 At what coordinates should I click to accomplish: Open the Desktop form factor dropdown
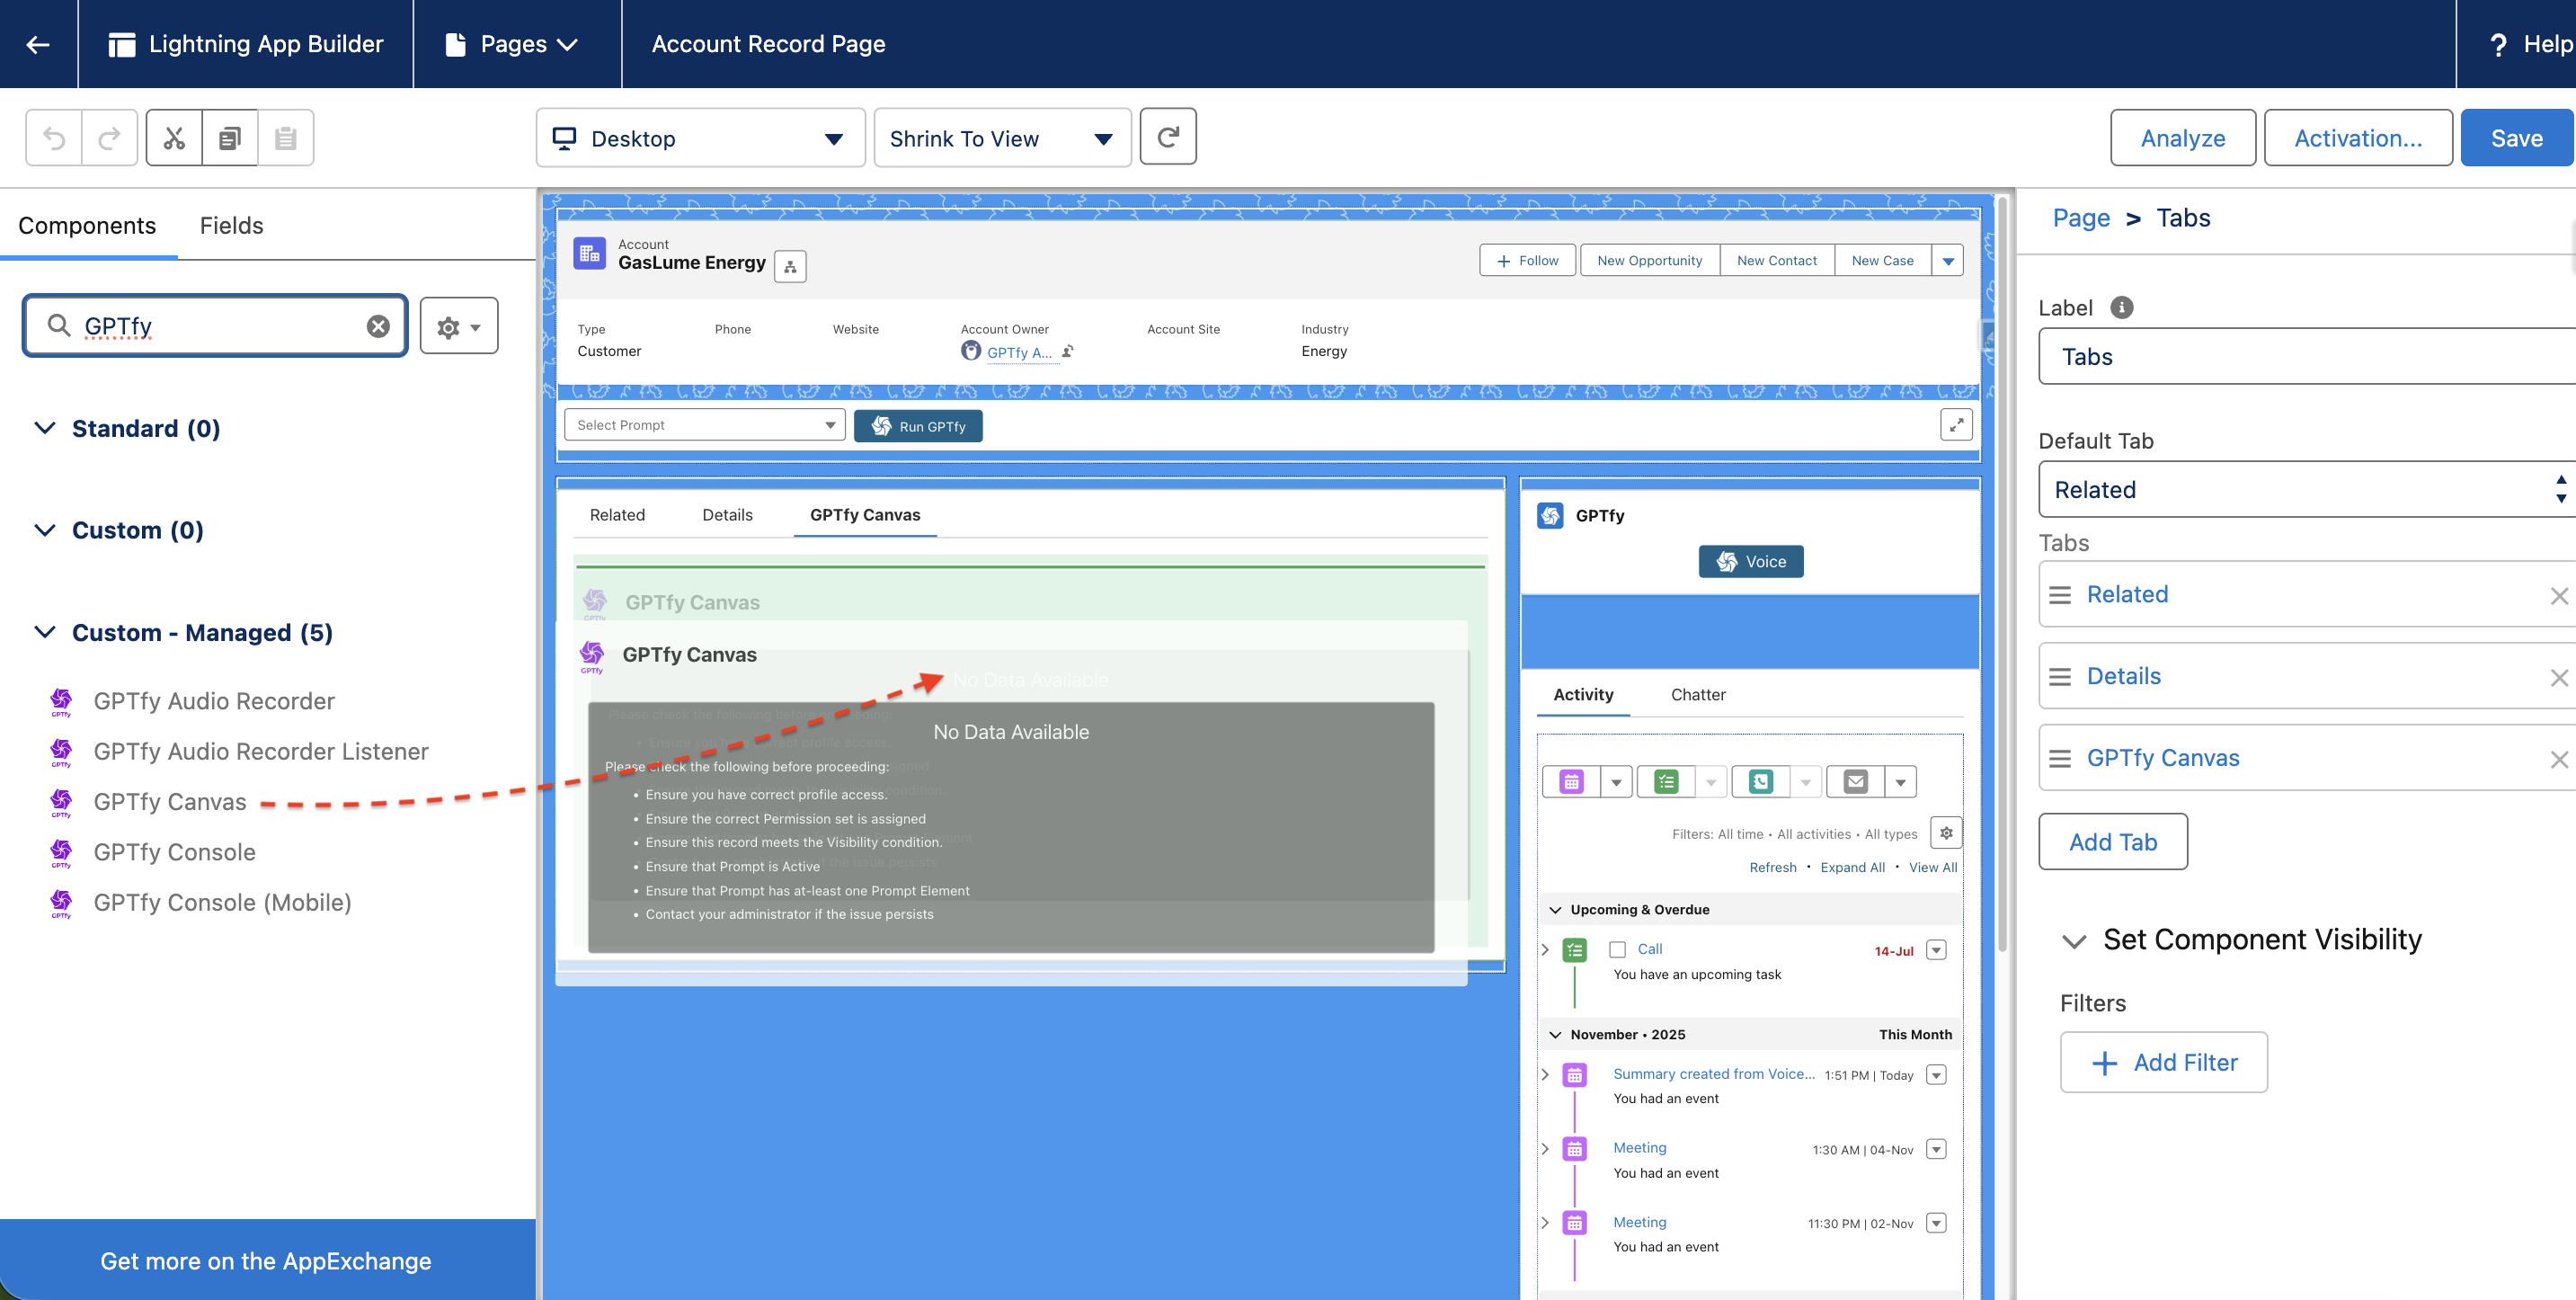coord(700,138)
